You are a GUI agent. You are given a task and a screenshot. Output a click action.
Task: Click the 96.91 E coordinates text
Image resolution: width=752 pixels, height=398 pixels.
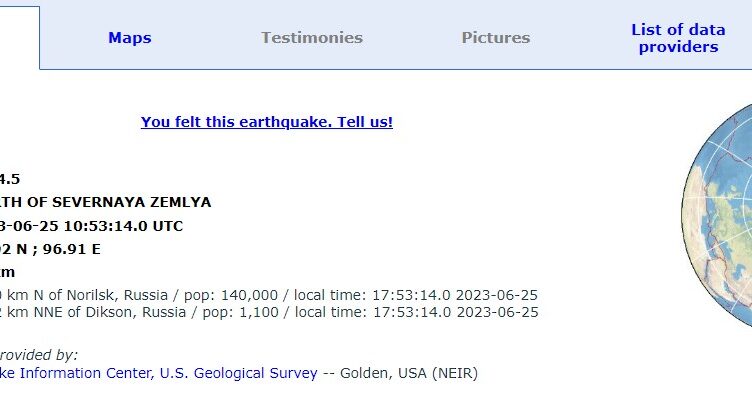(x=71, y=249)
